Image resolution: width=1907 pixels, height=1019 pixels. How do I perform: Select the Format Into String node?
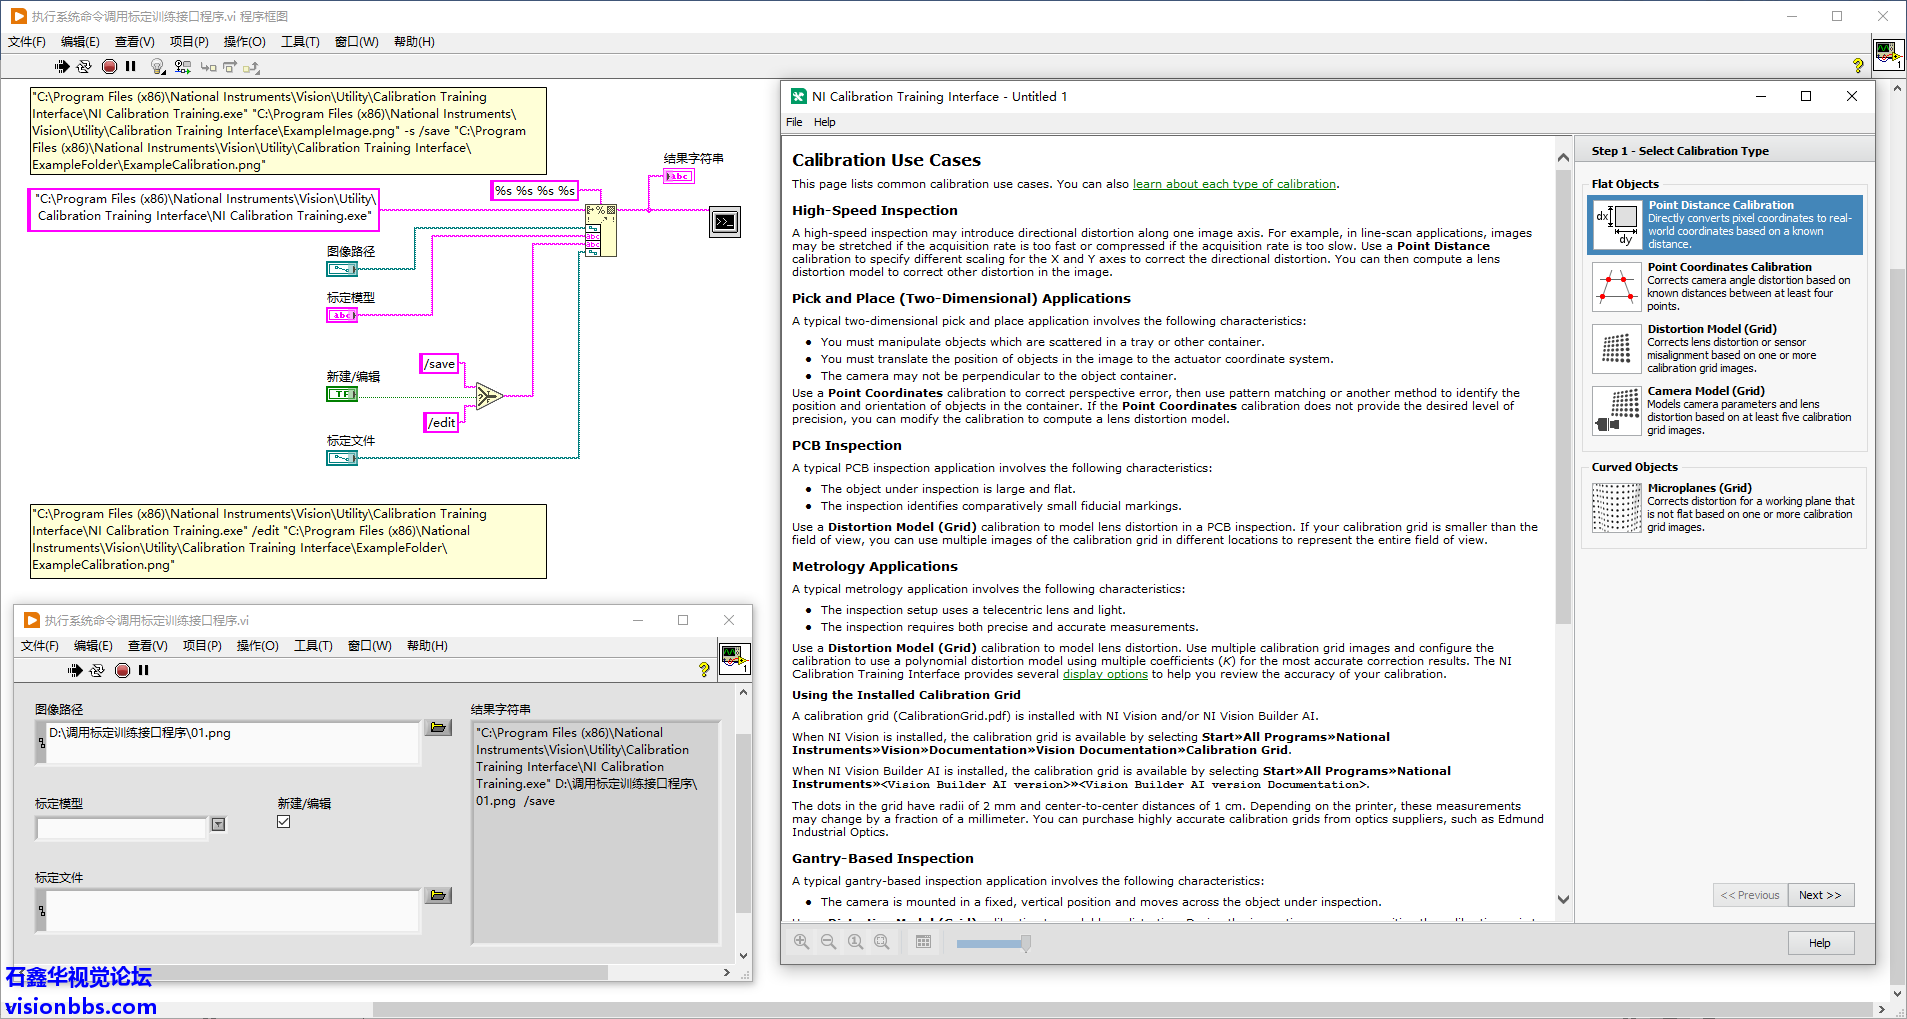pos(601,230)
